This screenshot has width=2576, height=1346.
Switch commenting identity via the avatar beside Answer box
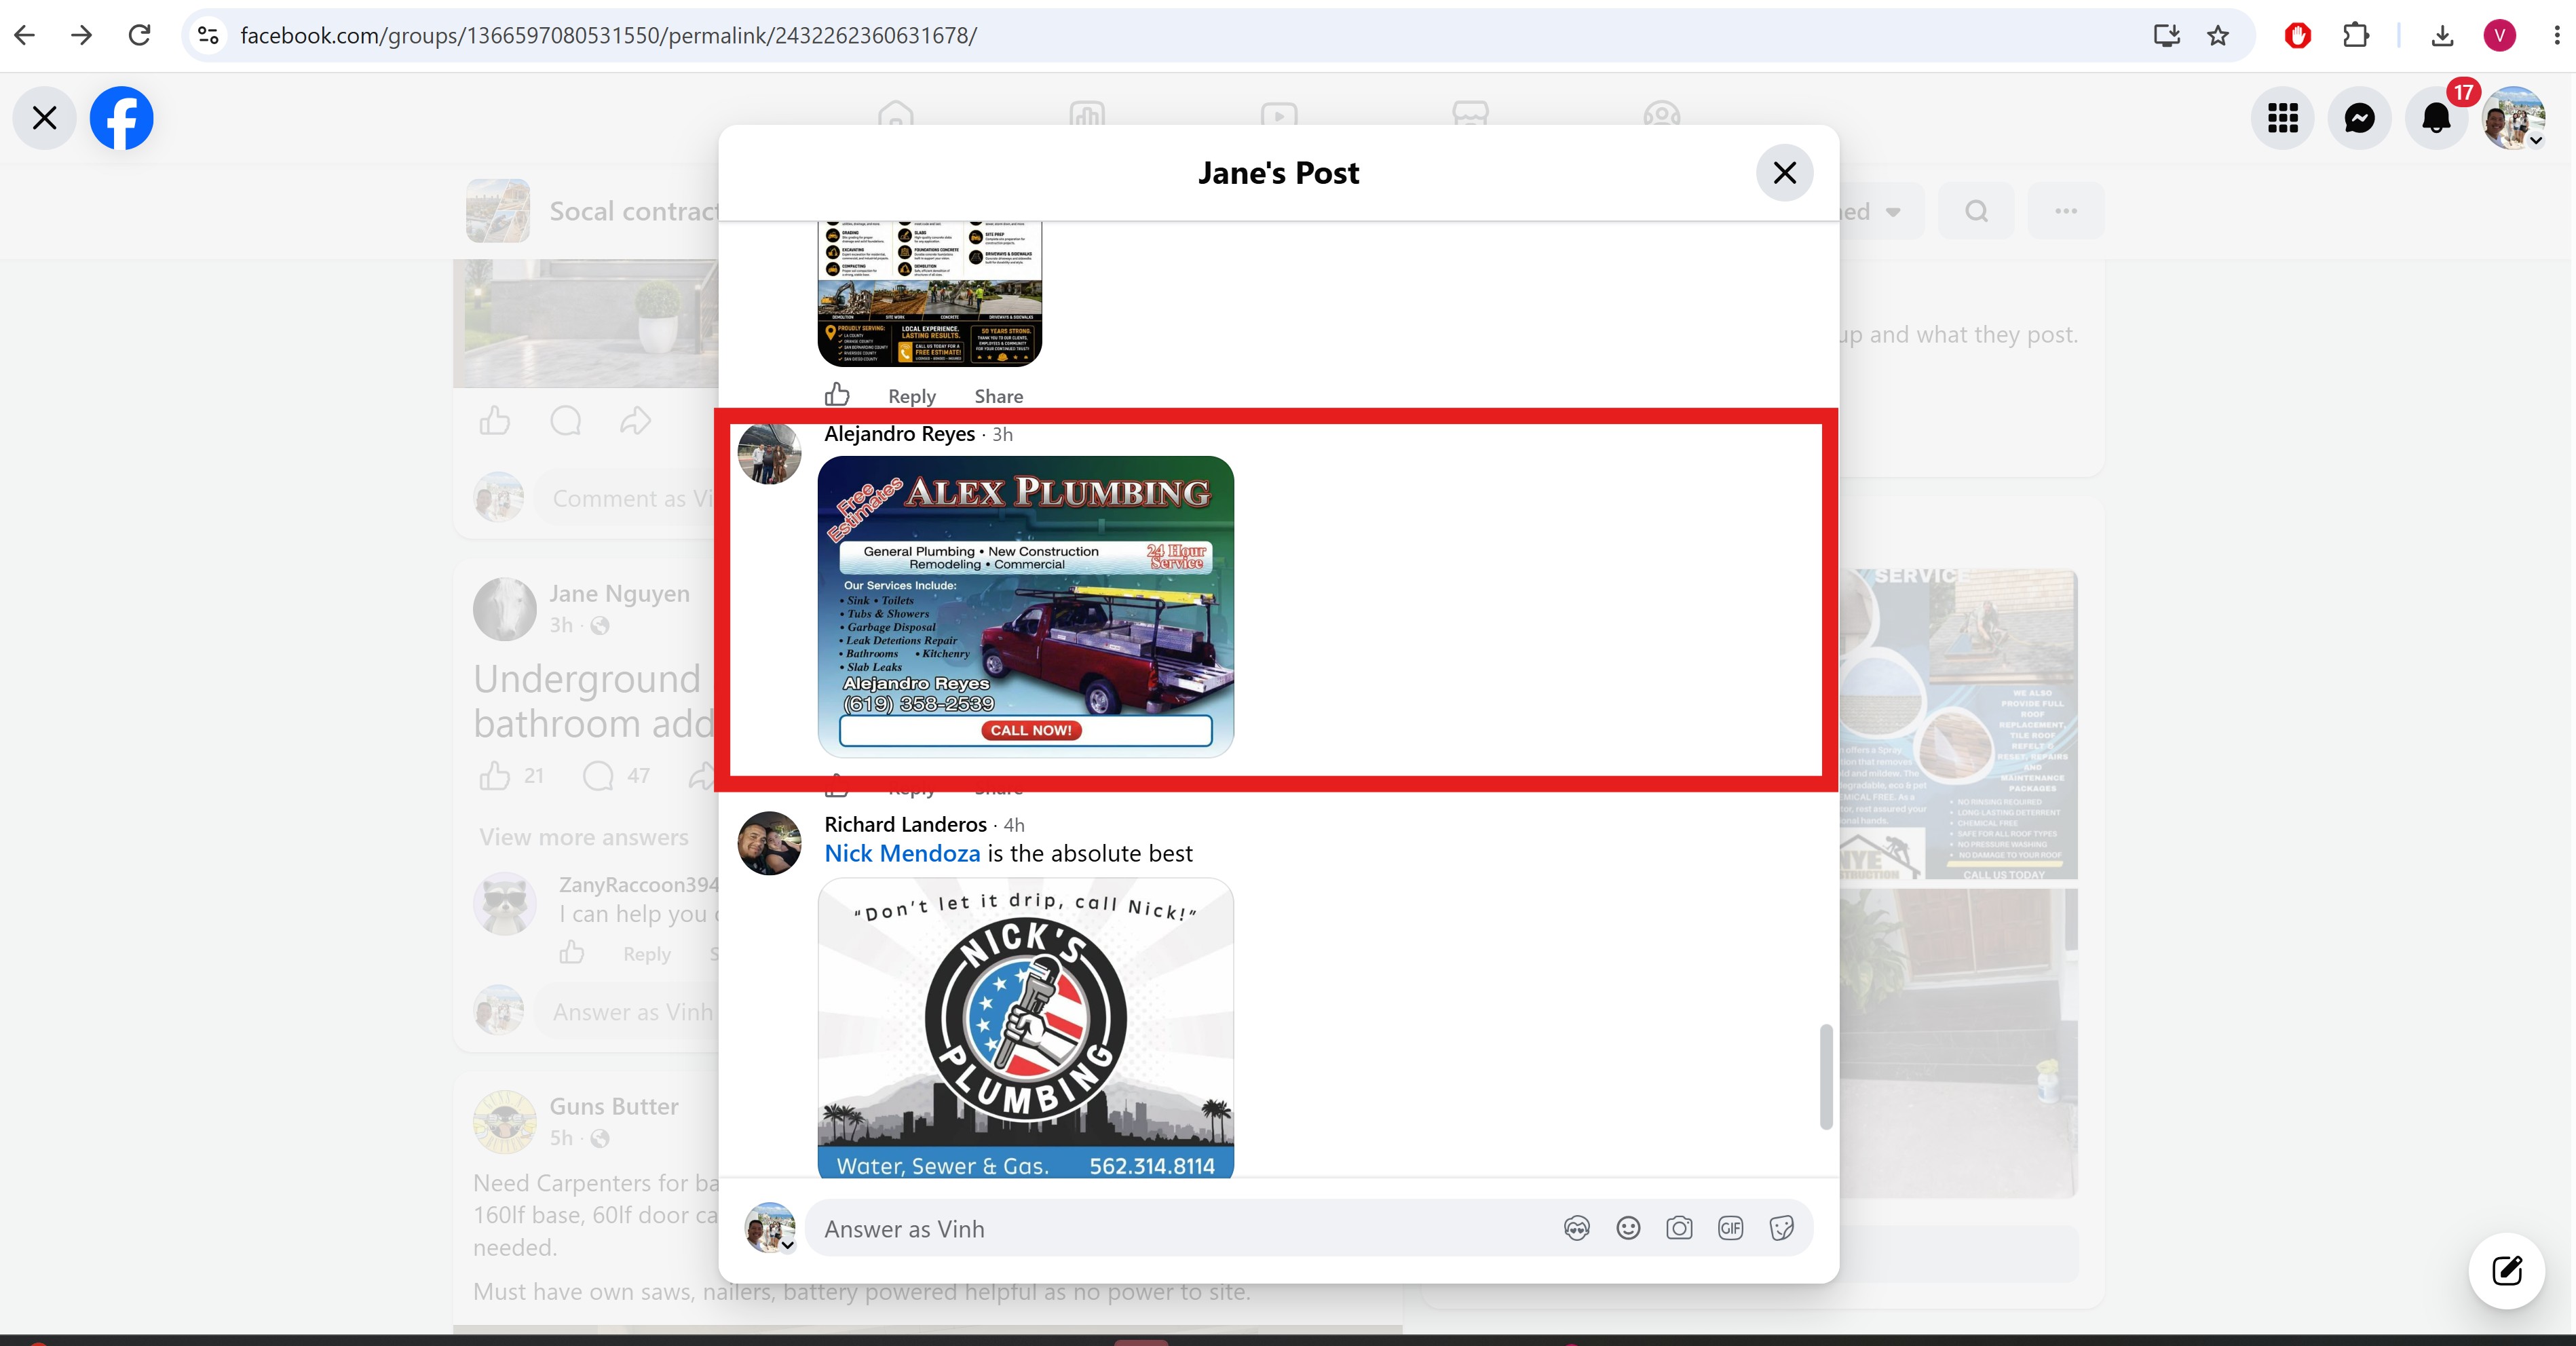[x=770, y=1228]
